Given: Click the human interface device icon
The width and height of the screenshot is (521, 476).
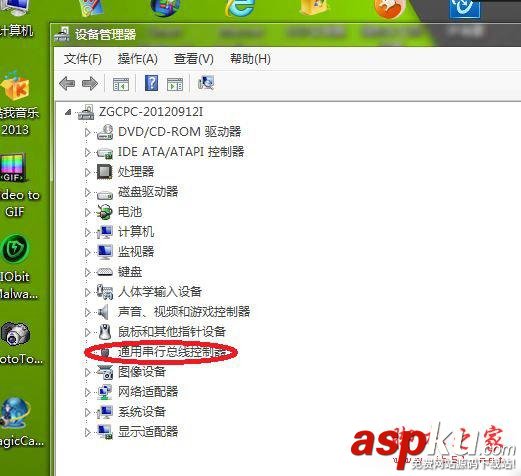Looking at the screenshot, I should pos(105,292).
